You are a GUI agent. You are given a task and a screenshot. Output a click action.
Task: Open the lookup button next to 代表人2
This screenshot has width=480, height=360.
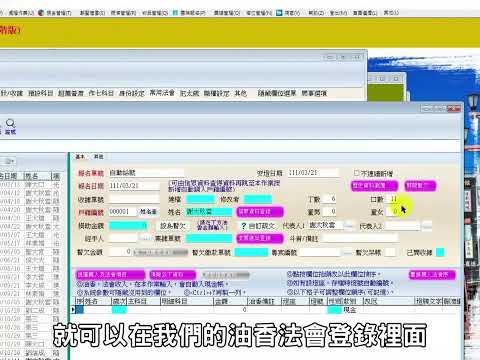pyautogui.click(x=427, y=226)
